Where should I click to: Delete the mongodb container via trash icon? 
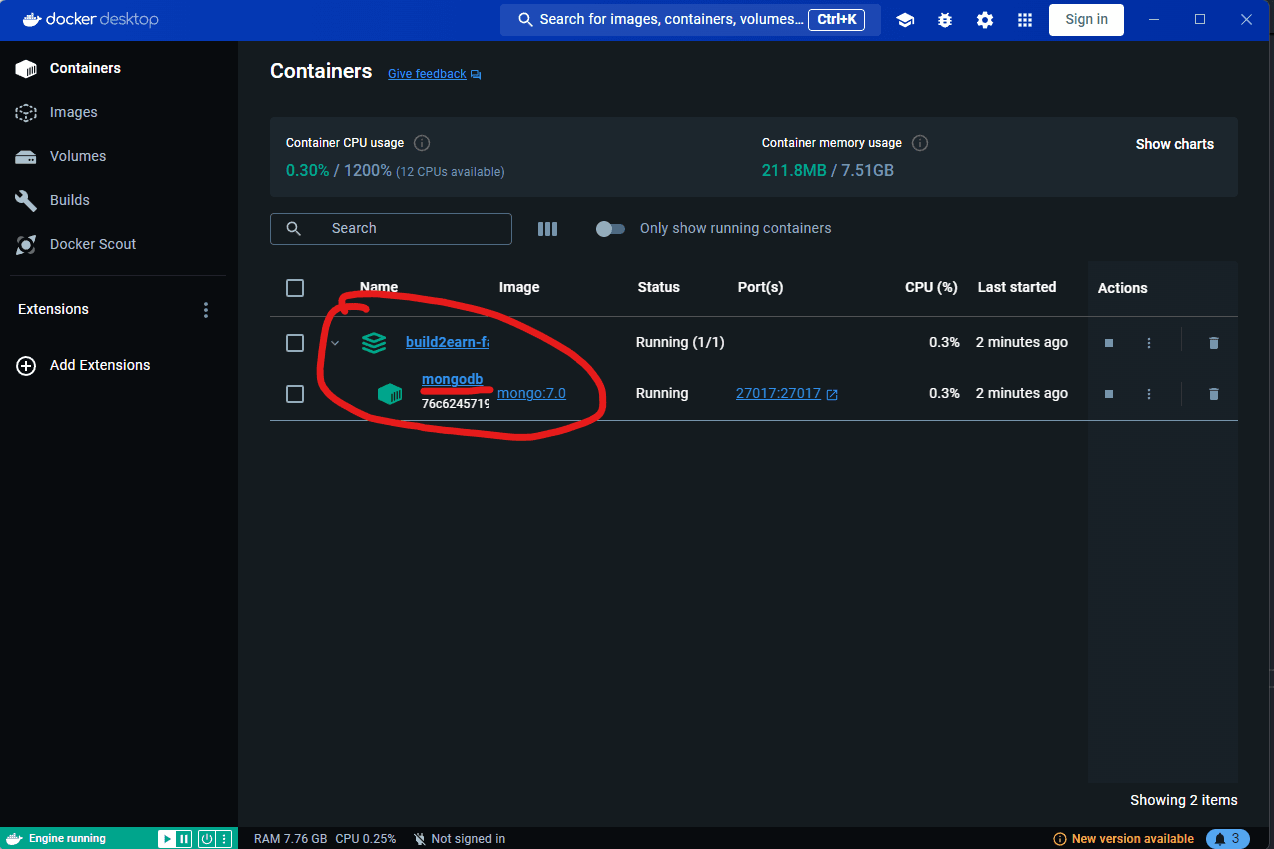point(1213,393)
